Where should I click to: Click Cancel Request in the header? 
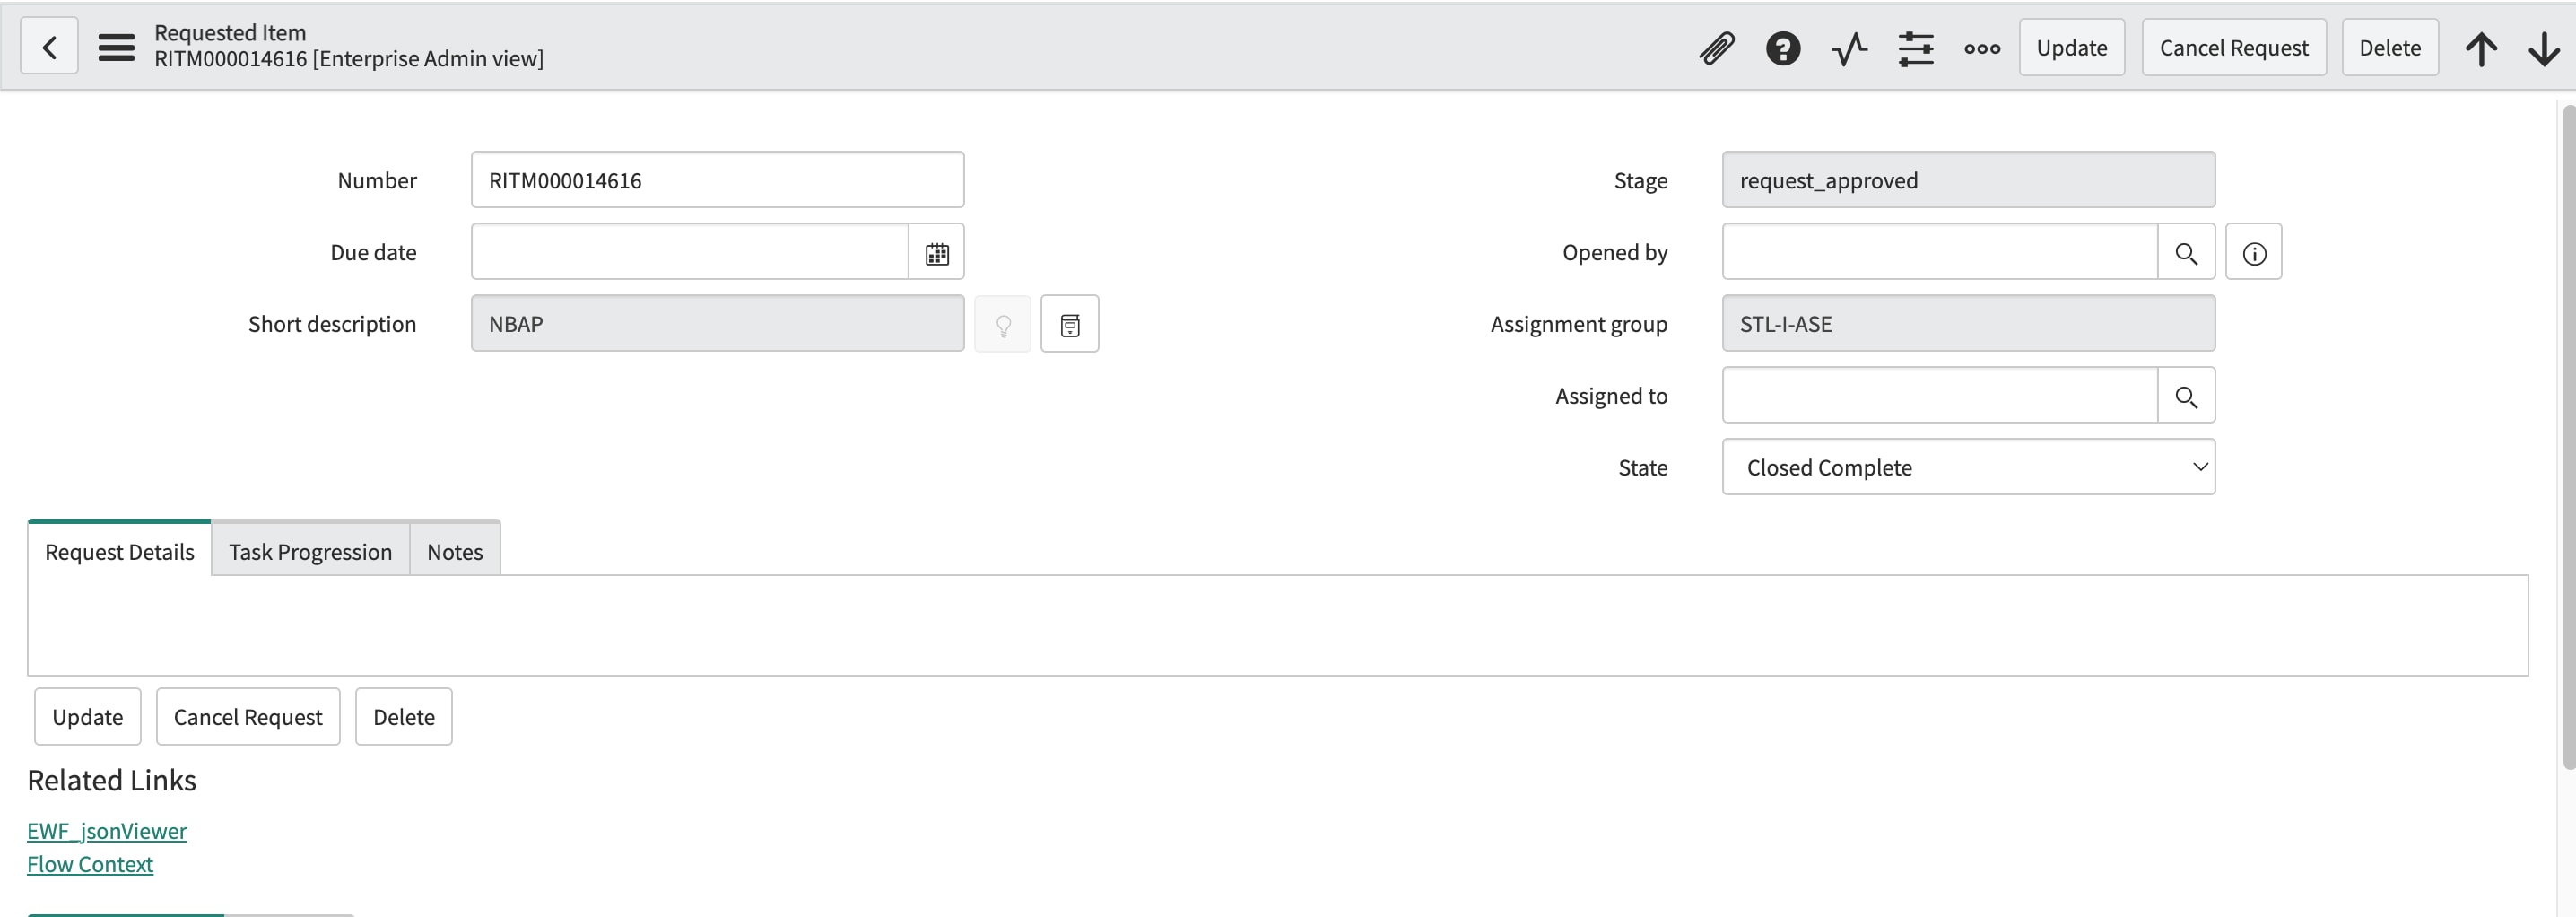[2233, 47]
